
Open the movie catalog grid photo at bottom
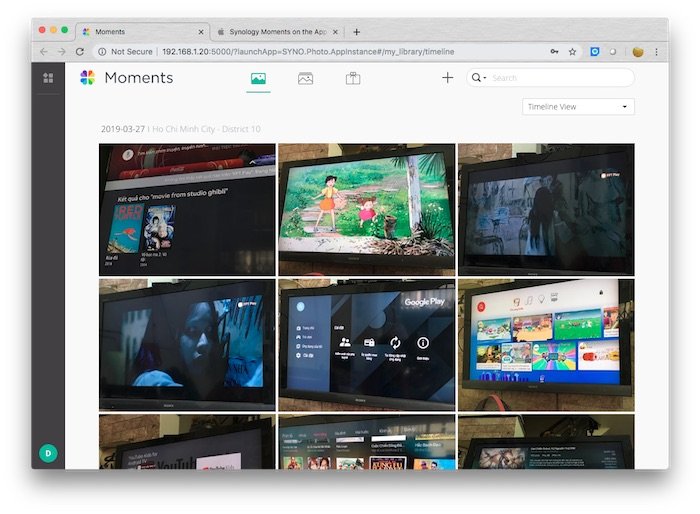[x=367, y=442]
